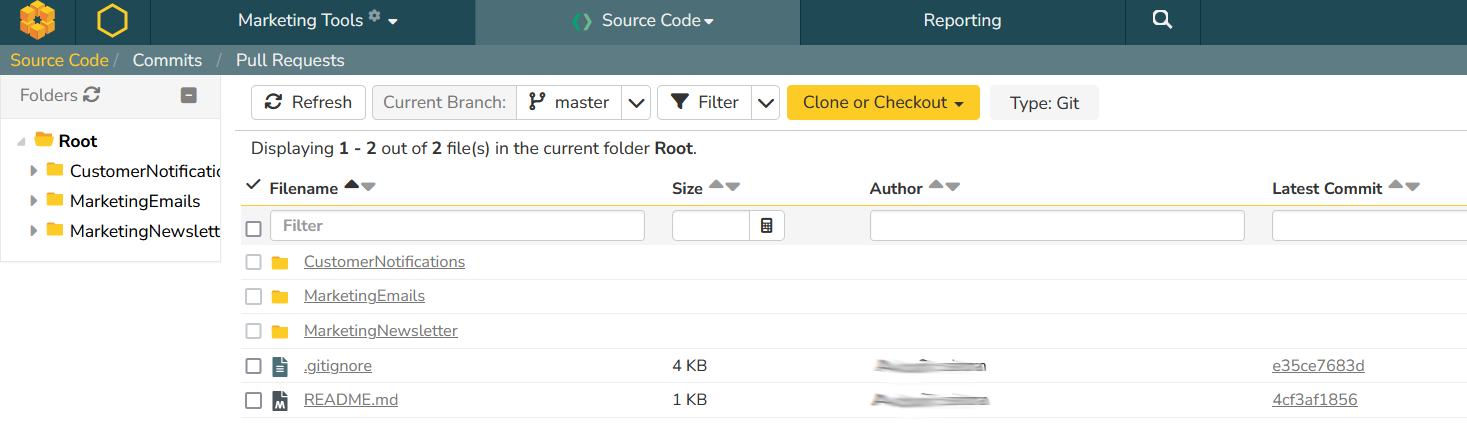Sort by Filename column header

(304, 188)
